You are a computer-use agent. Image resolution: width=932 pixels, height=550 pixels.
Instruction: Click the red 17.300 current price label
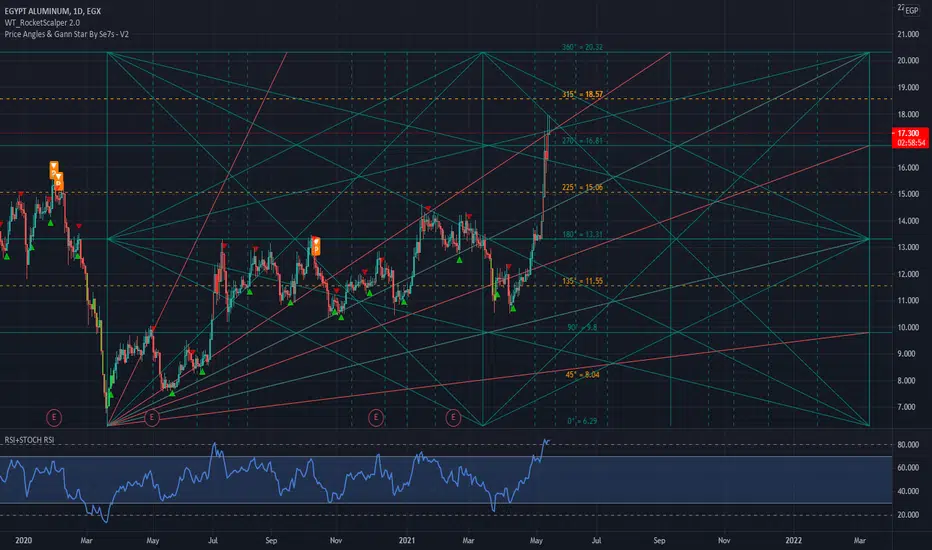[909, 133]
